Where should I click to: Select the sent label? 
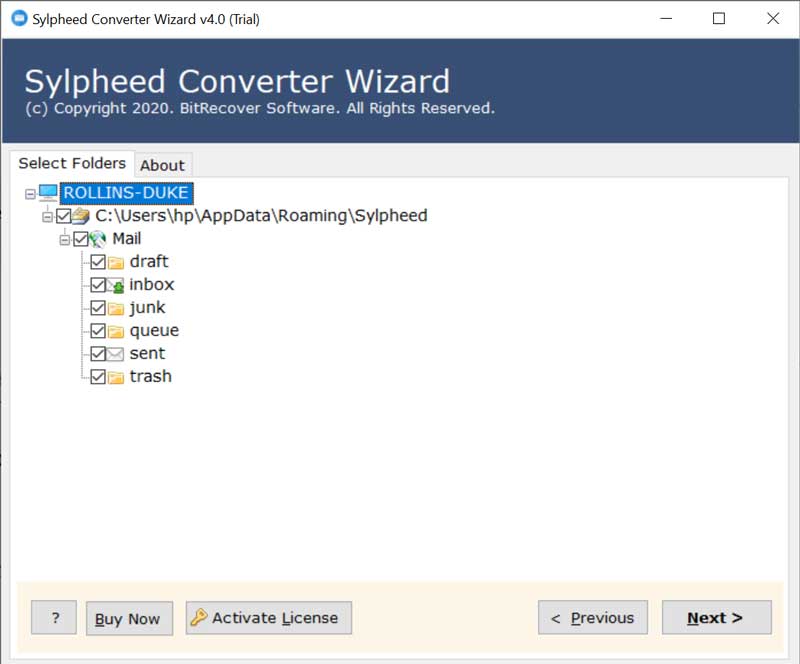[147, 354]
